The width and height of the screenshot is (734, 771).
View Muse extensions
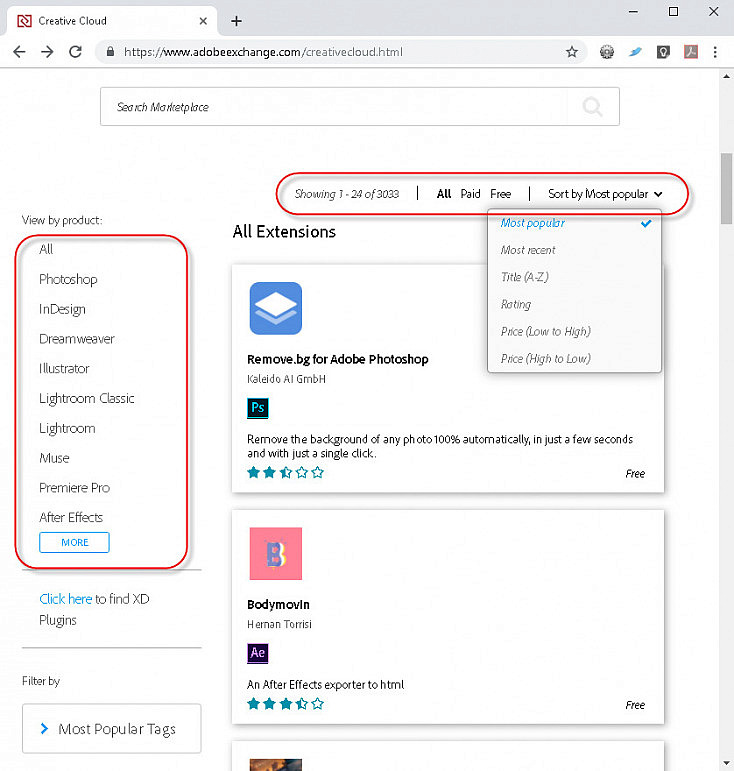click(54, 458)
